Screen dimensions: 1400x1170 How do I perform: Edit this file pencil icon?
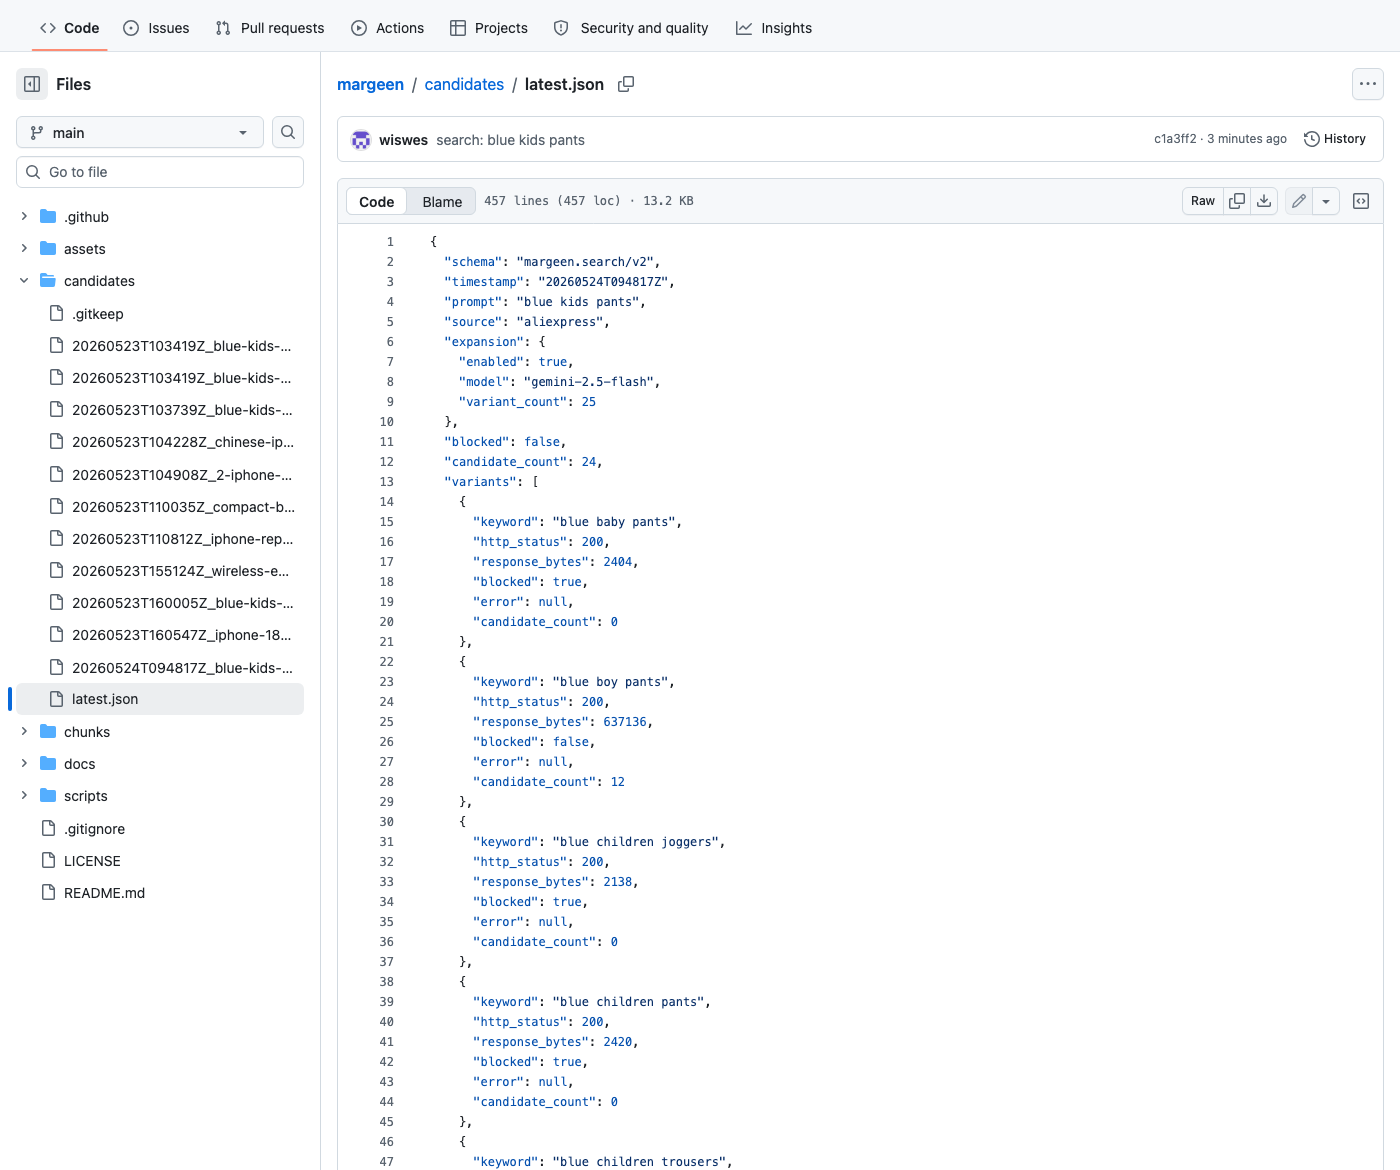pos(1299,201)
